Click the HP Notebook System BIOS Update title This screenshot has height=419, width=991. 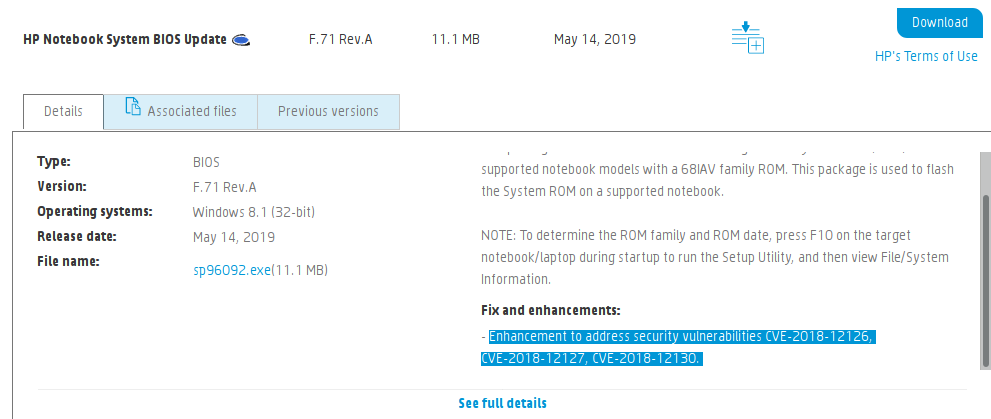(125, 39)
